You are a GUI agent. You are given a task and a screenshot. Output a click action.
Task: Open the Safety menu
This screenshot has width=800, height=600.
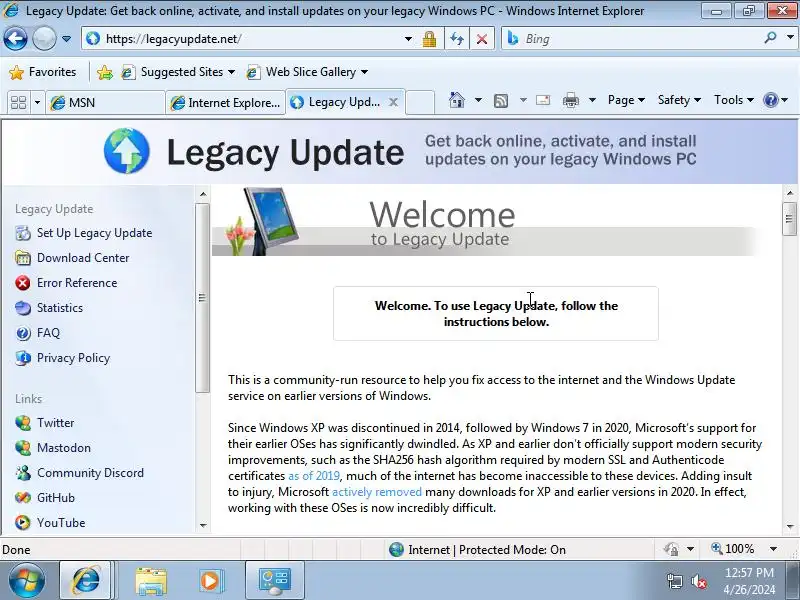pos(679,100)
